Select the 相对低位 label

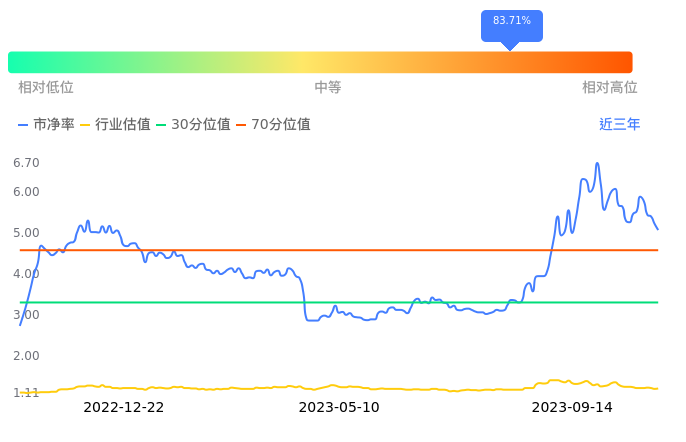(x=46, y=88)
